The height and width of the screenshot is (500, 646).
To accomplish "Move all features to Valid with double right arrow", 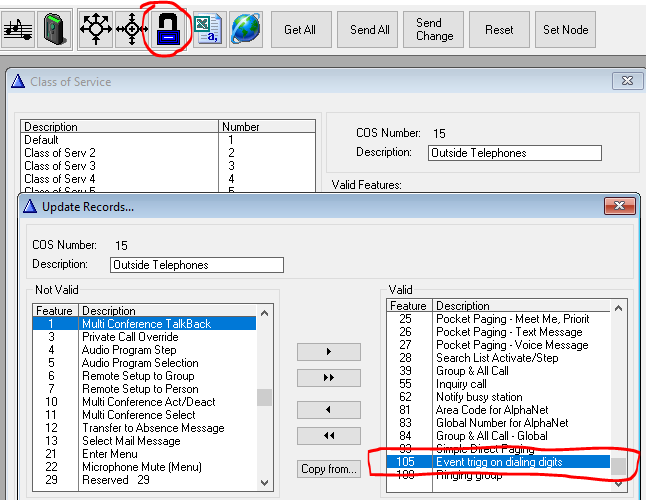I will pos(329,379).
